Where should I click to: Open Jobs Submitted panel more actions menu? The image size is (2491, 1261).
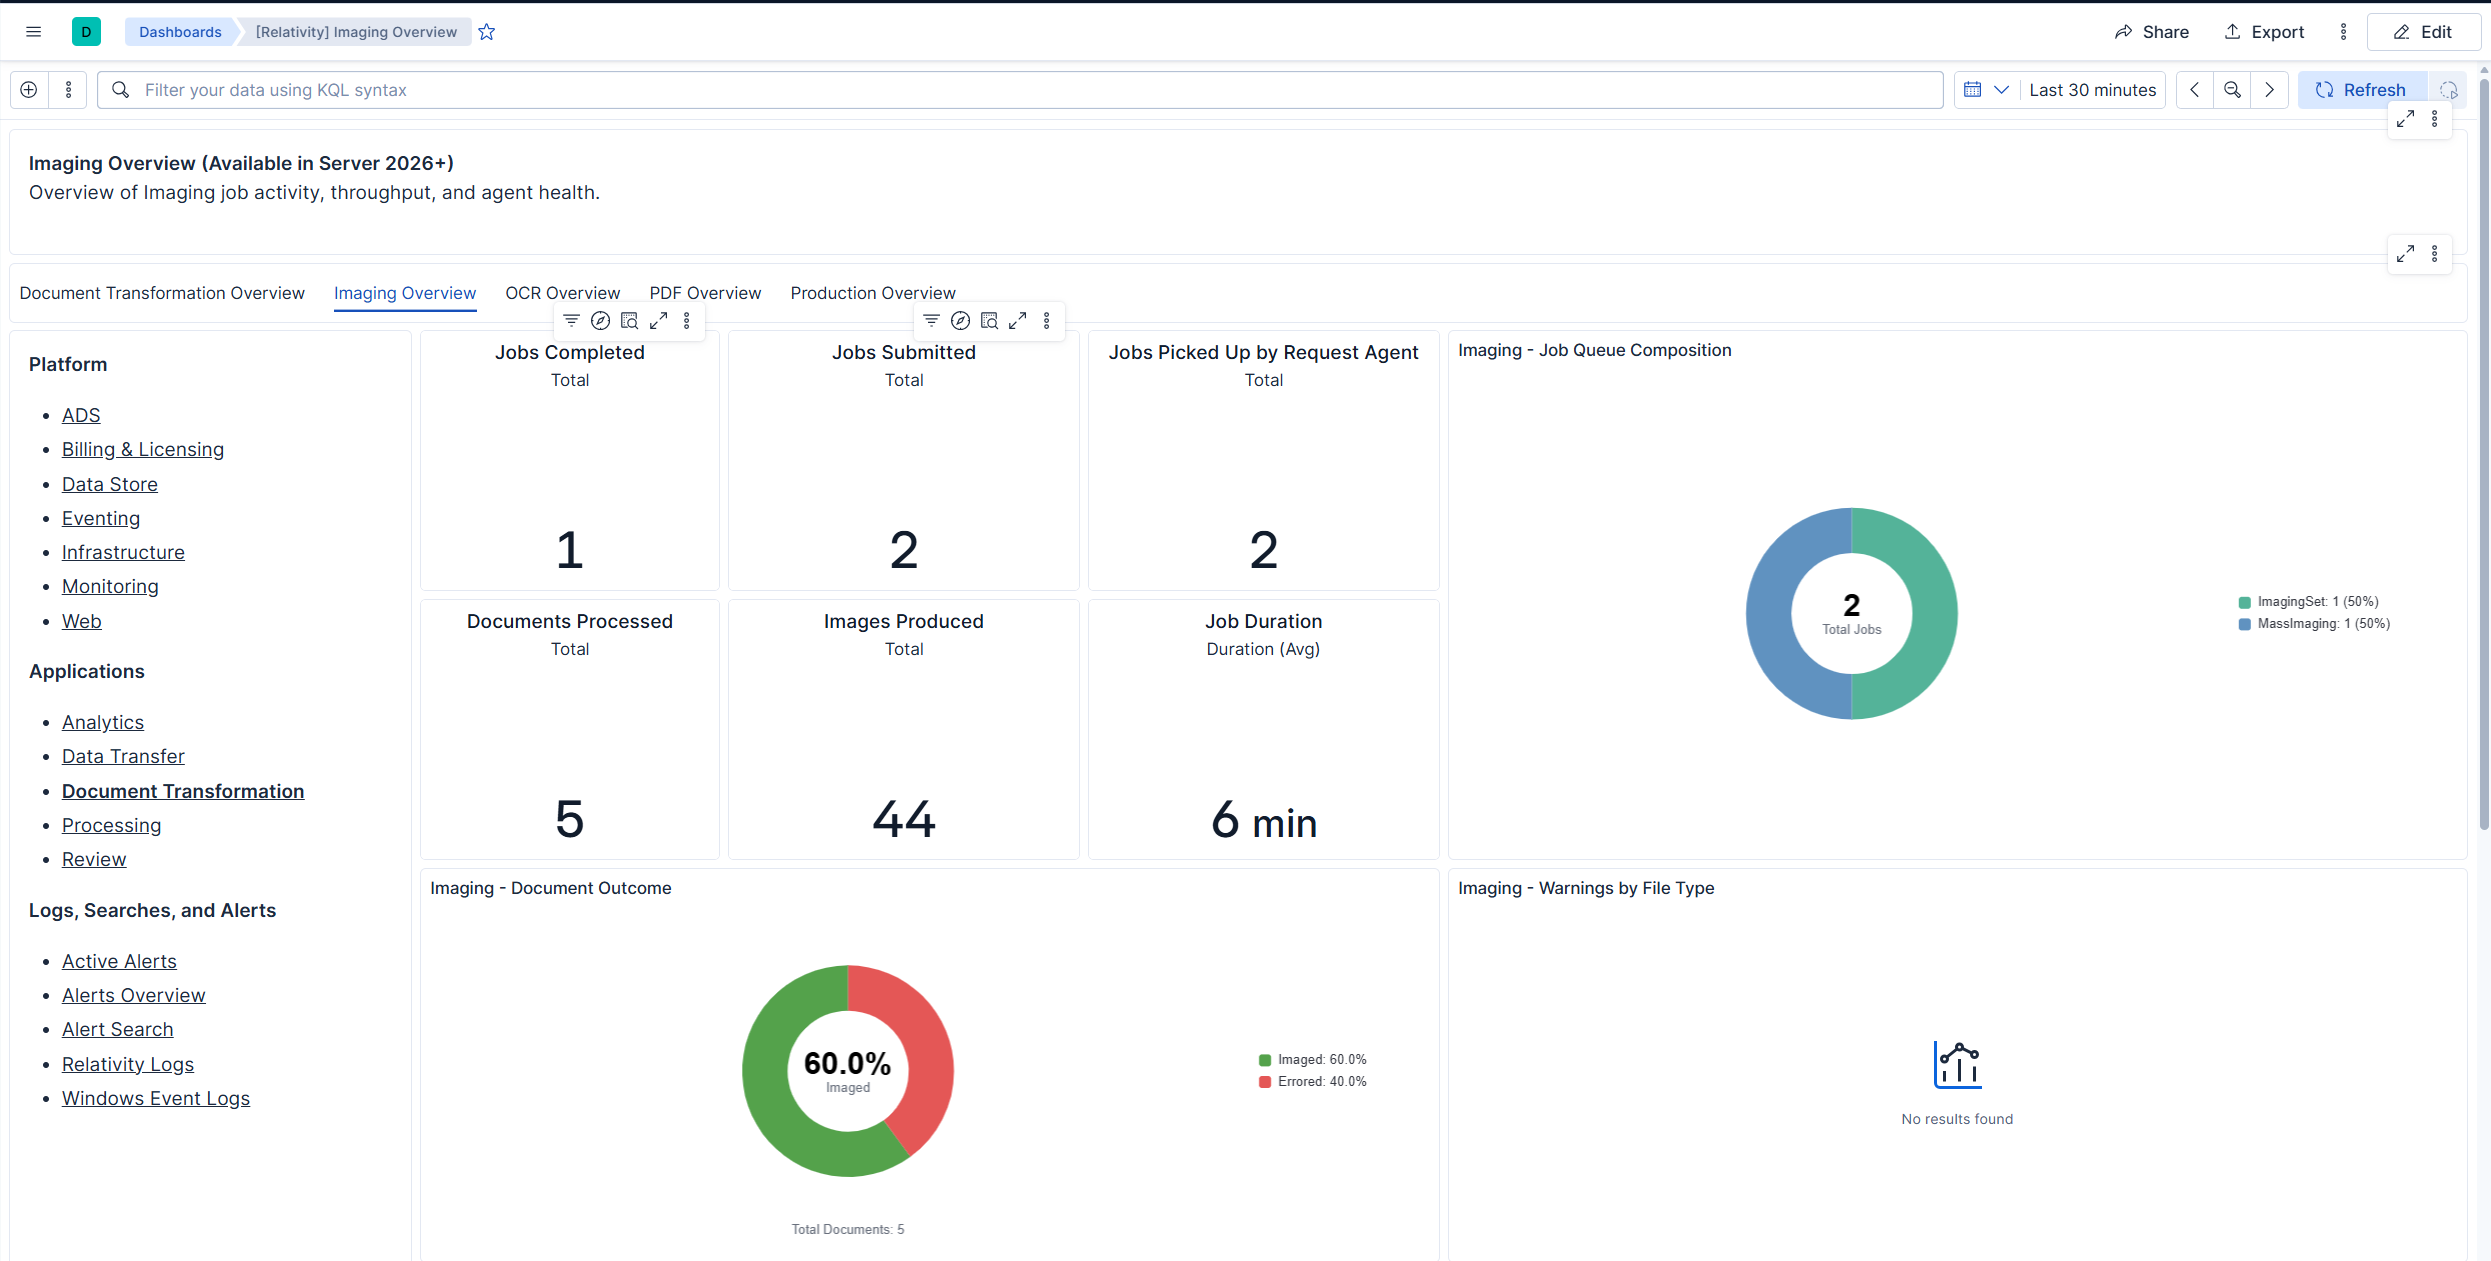1047,321
